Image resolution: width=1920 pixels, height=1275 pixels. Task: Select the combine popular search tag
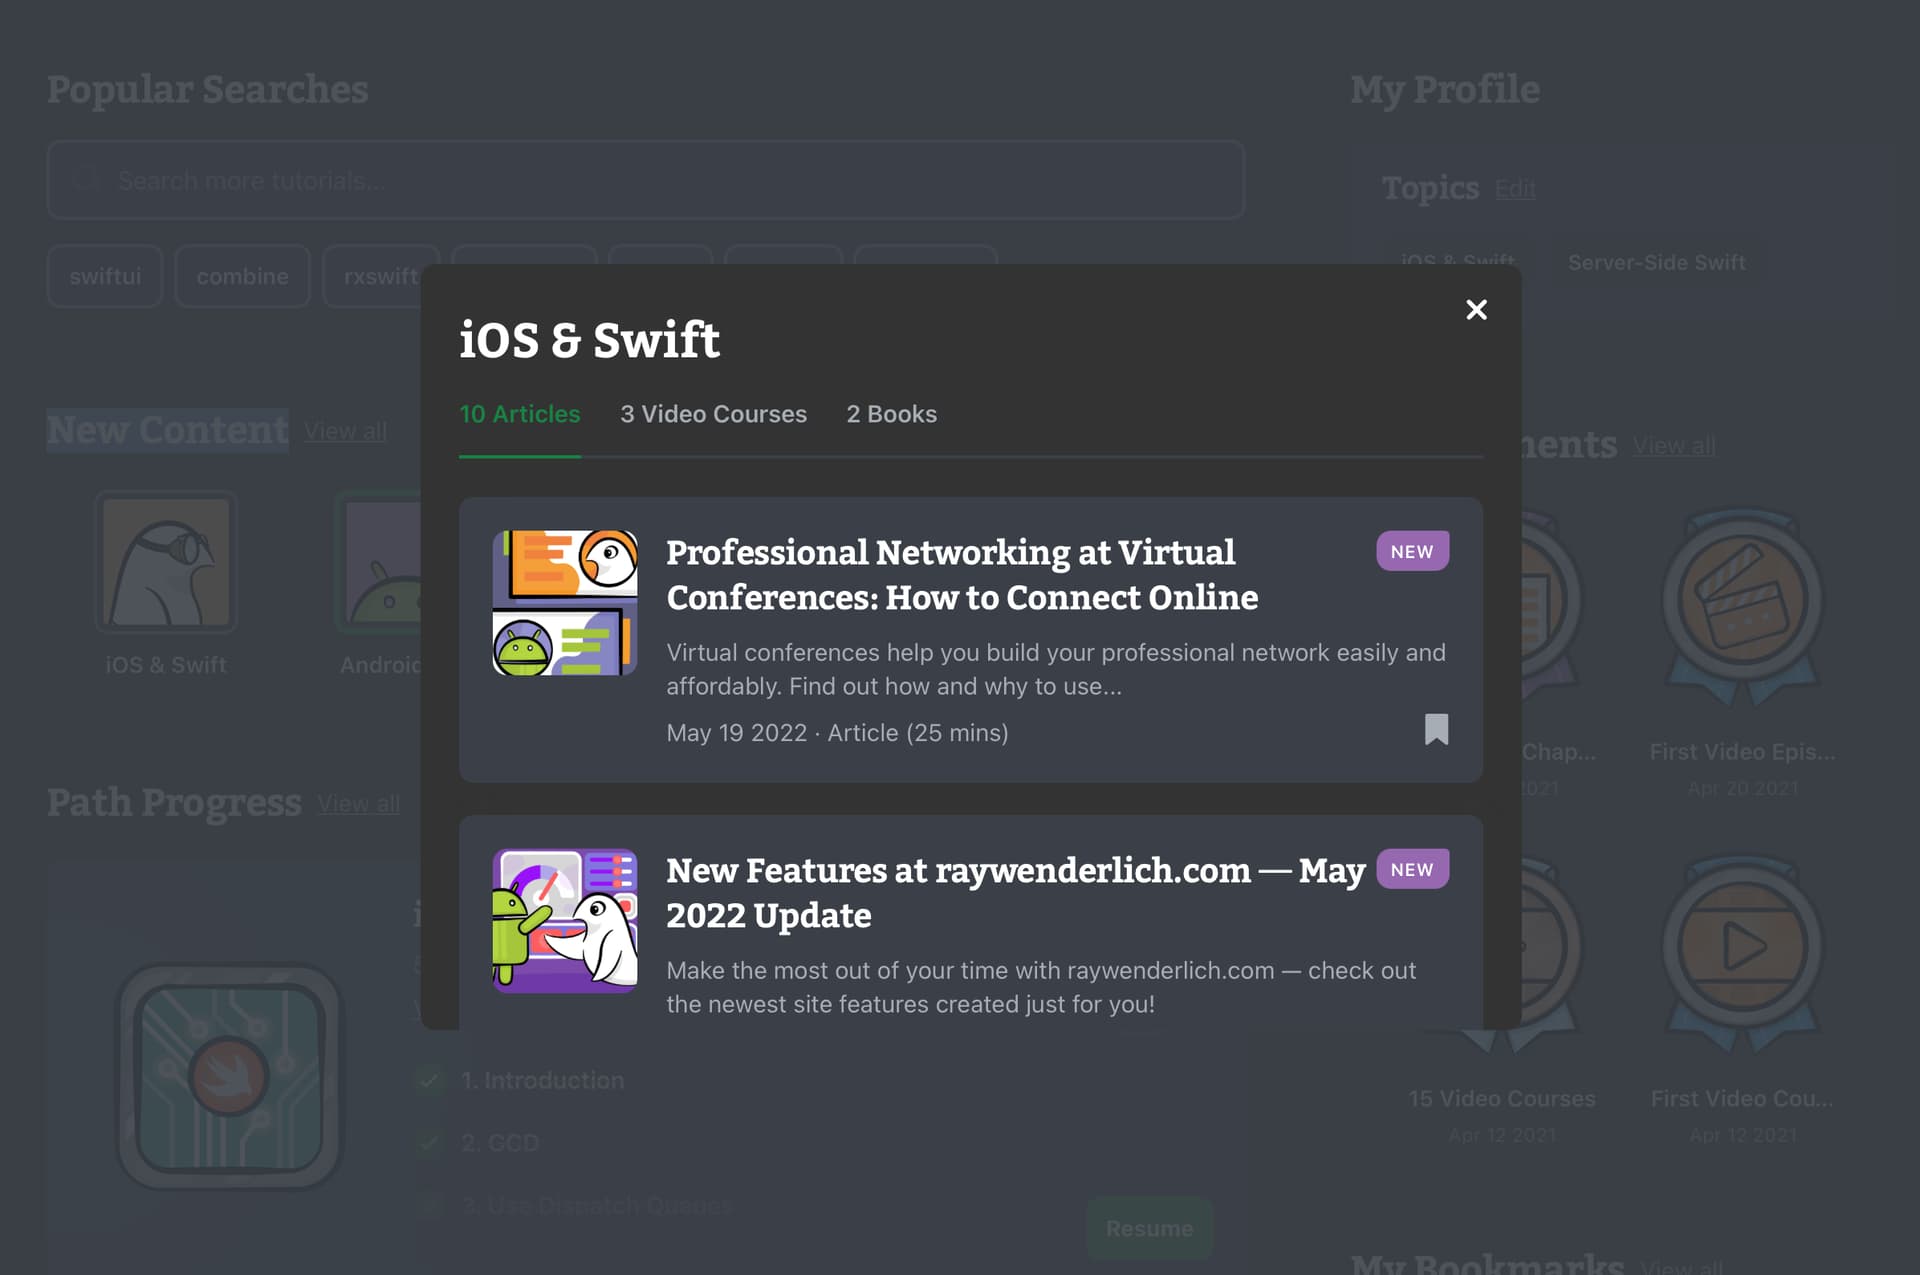(x=242, y=276)
